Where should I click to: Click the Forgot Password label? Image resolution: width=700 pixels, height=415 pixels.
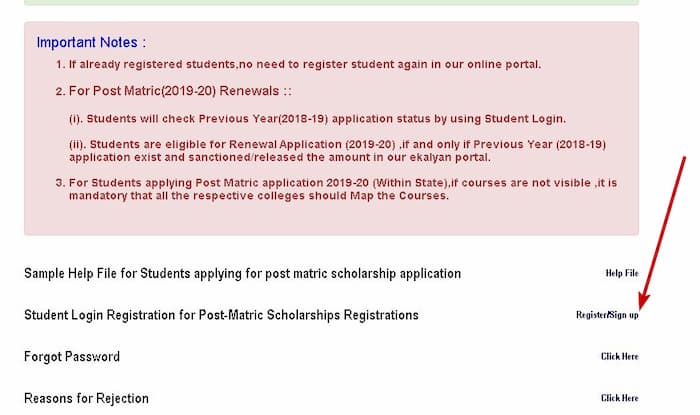pos(72,357)
